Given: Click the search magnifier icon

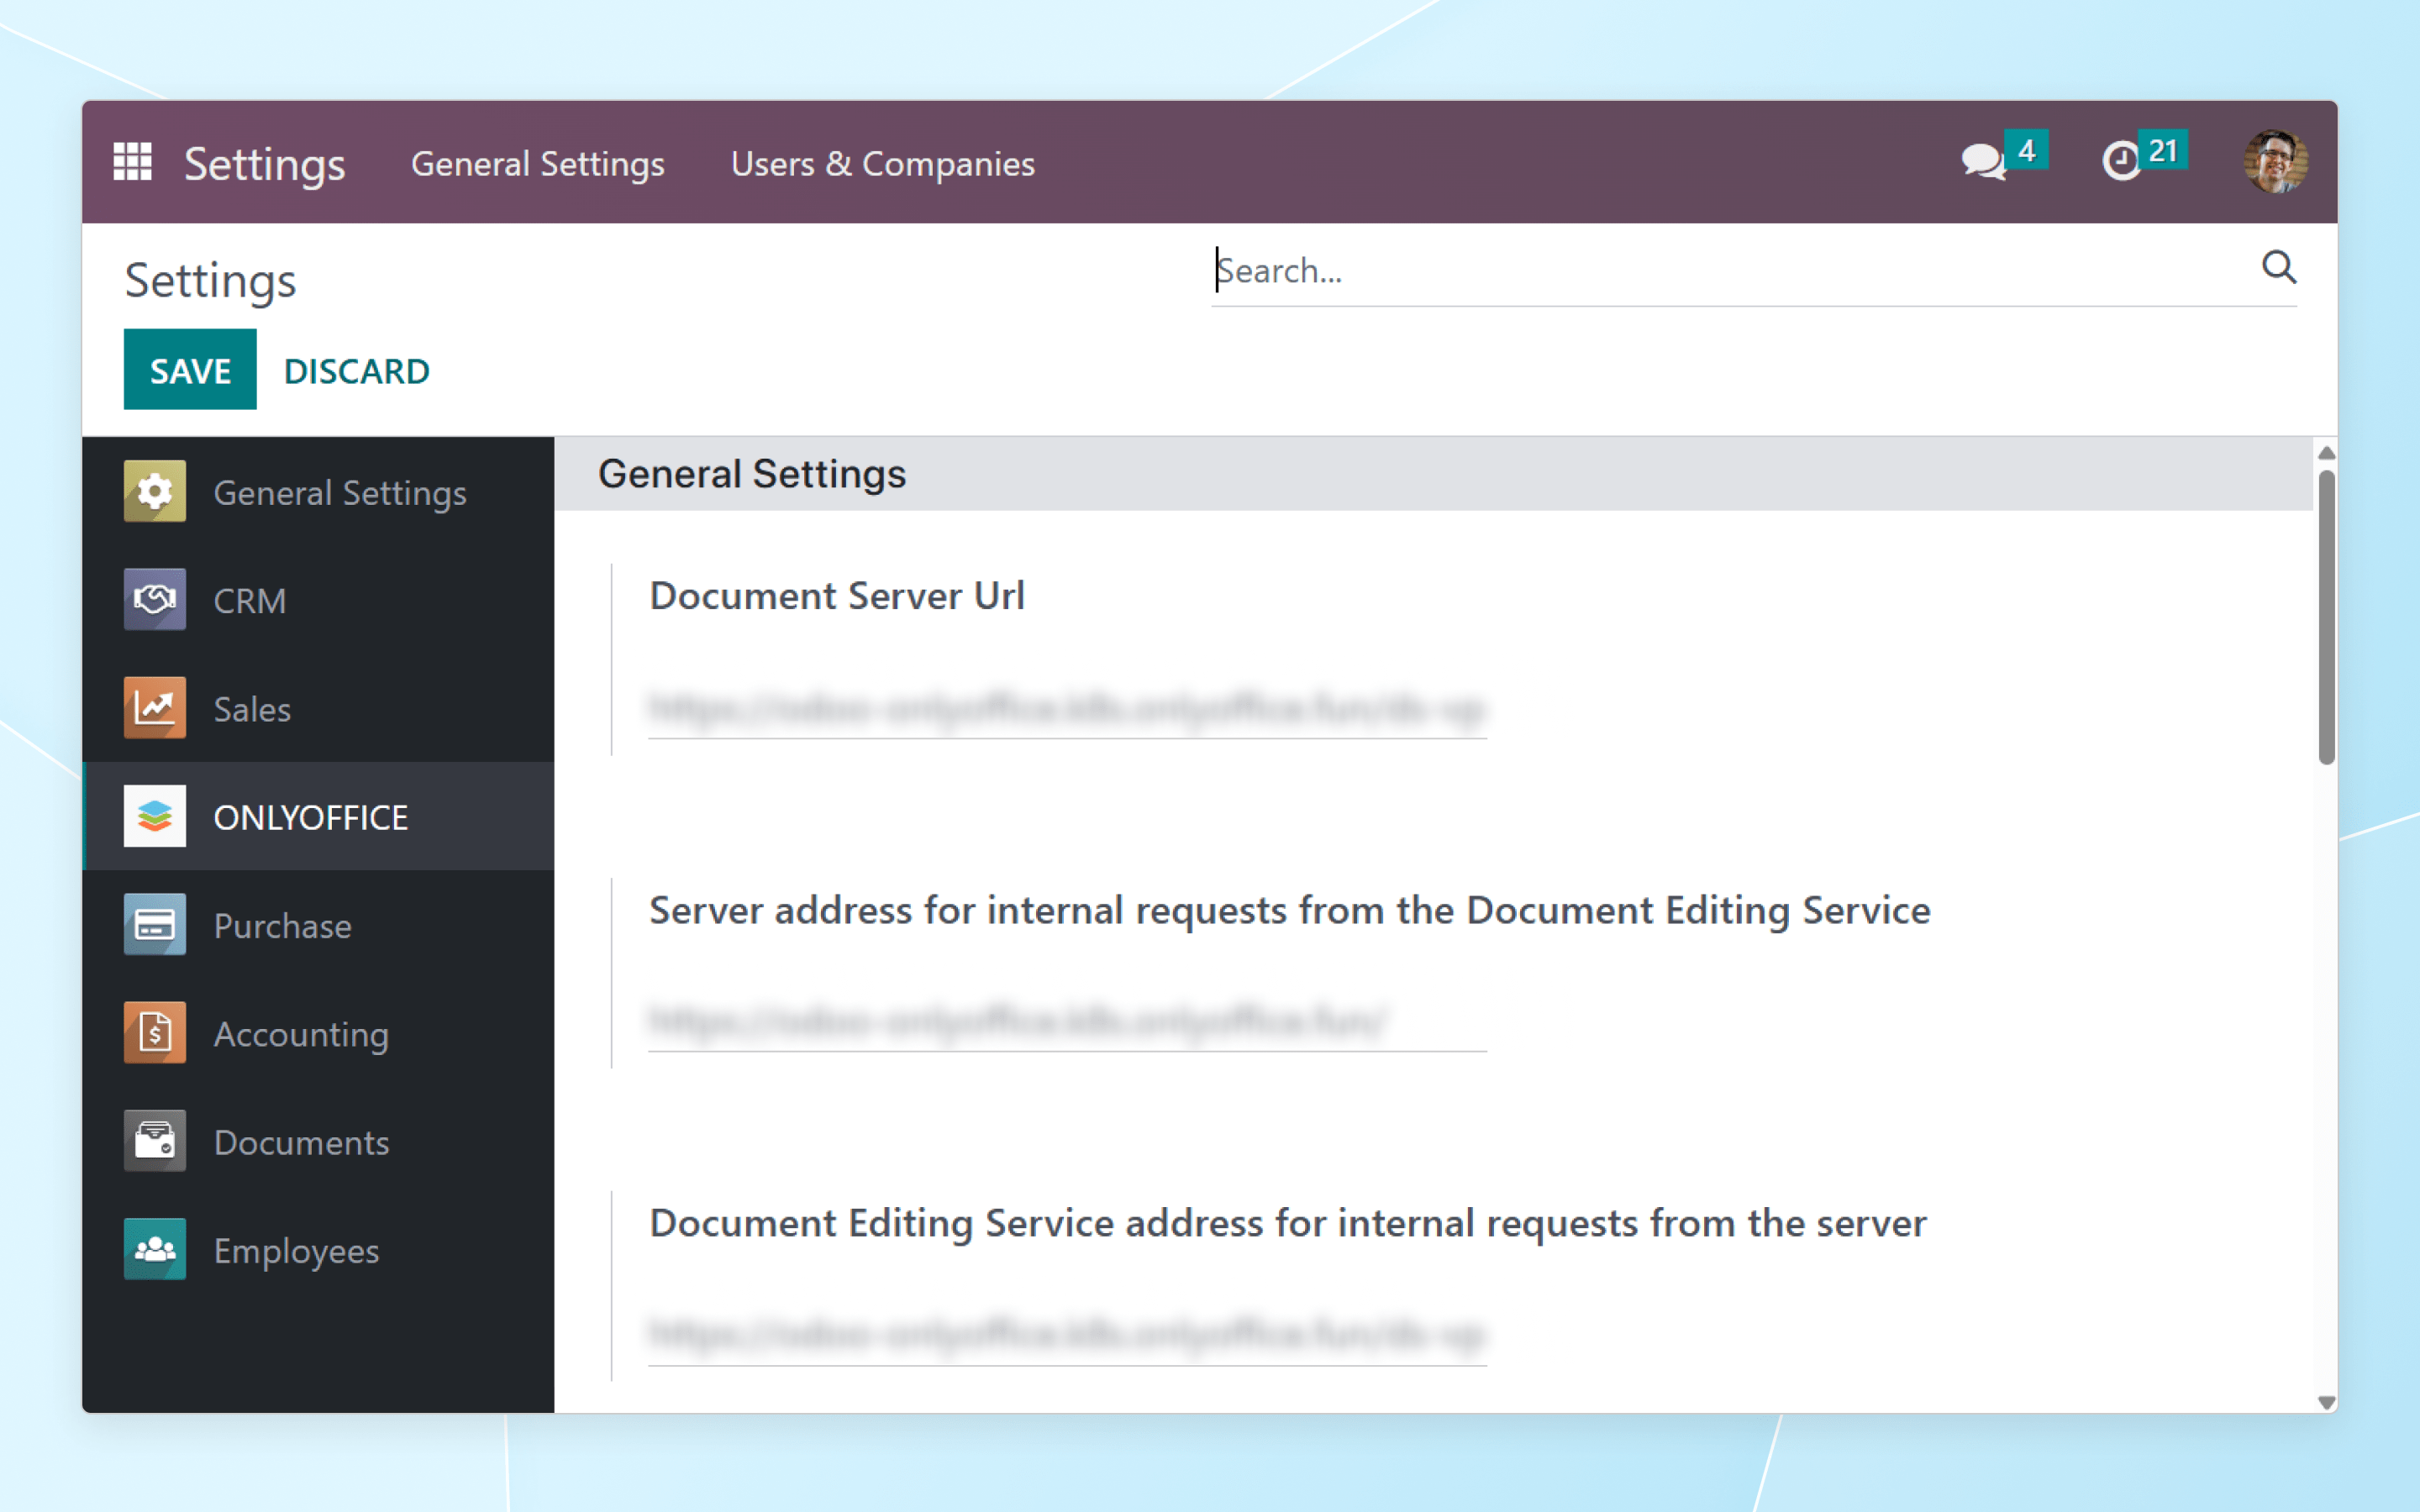Looking at the screenshot, I should [2278, 268].
